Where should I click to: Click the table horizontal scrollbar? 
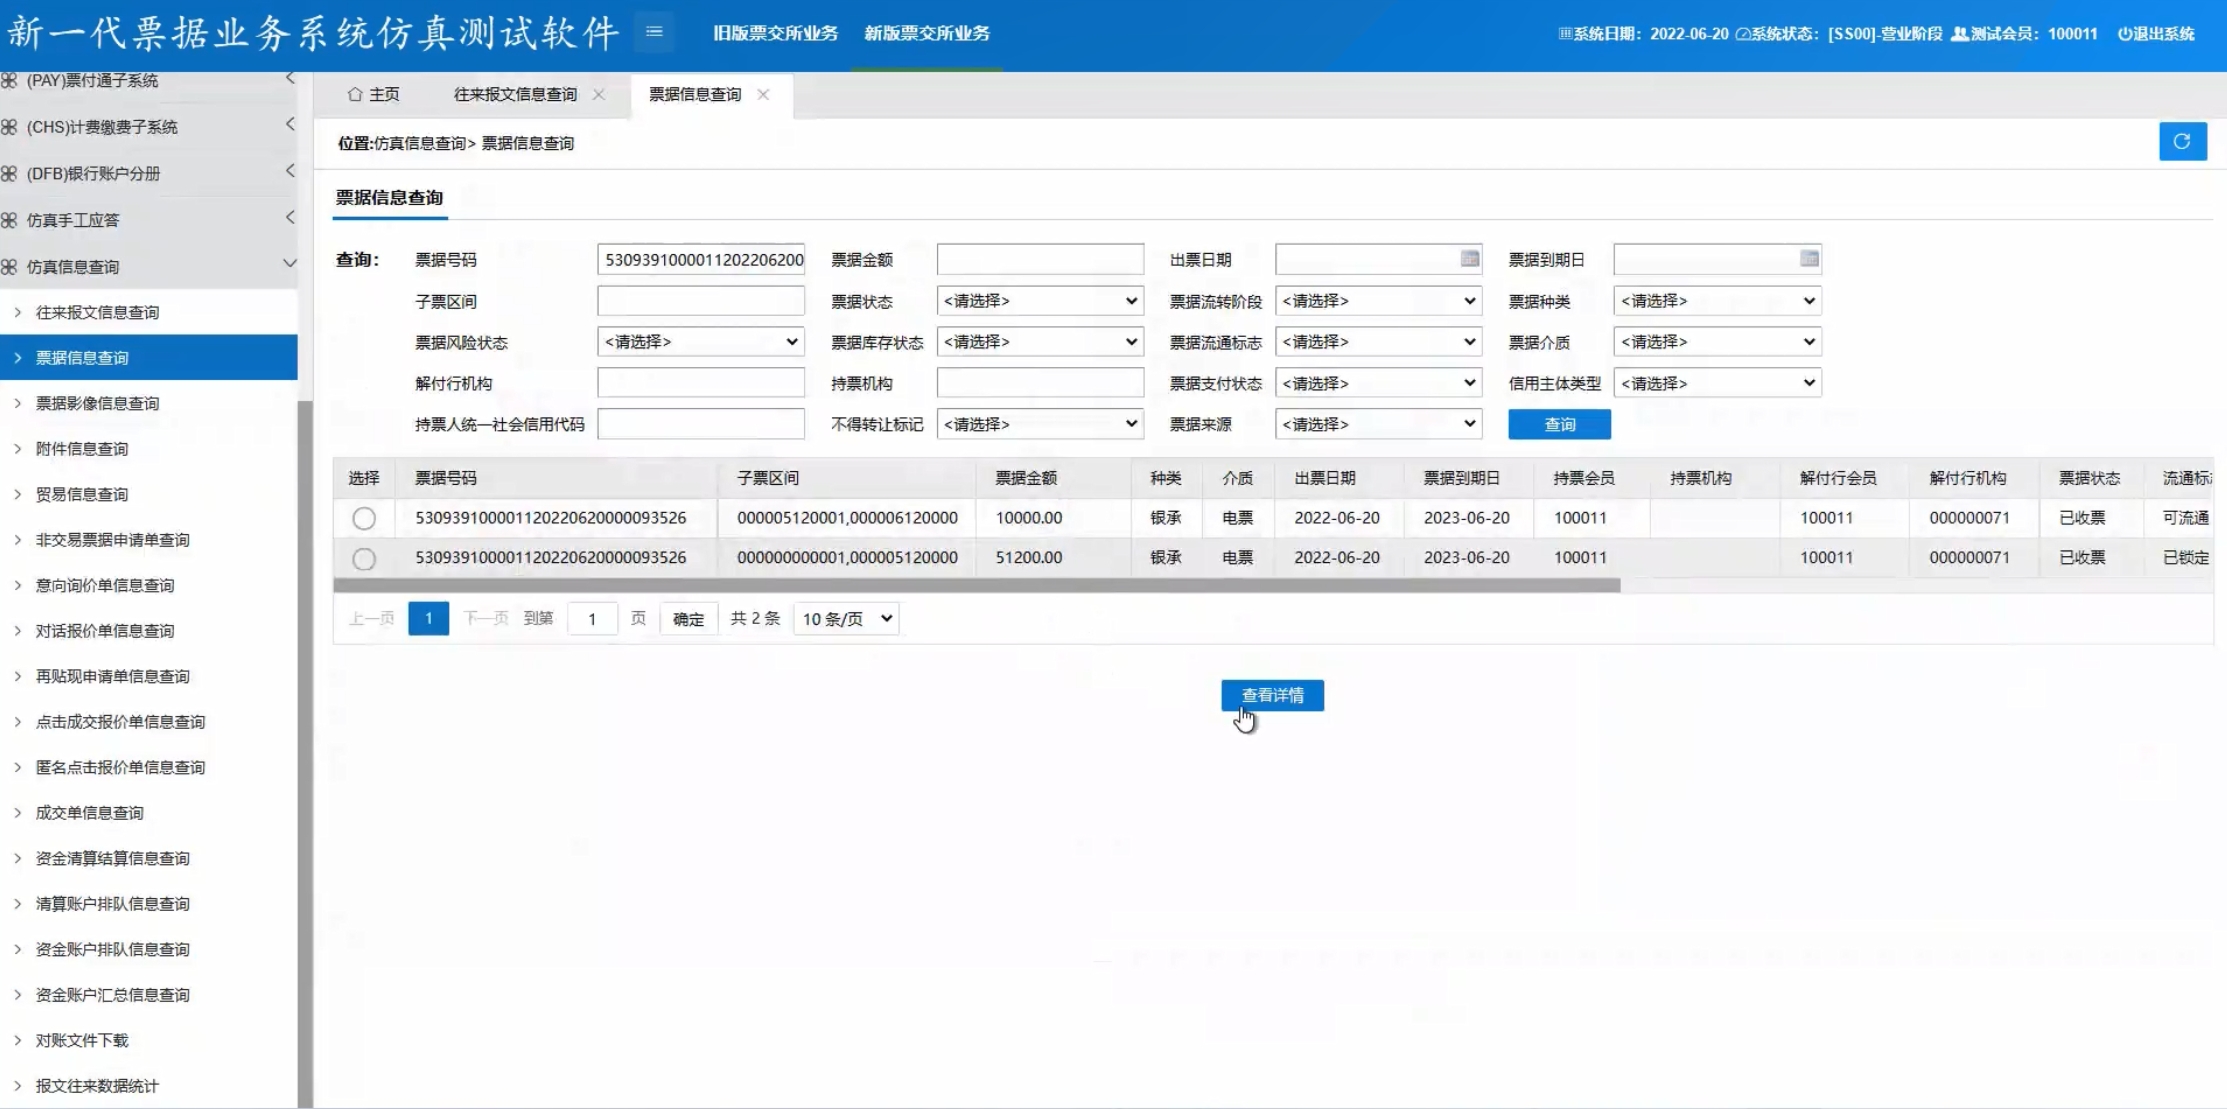click(976, 585)
